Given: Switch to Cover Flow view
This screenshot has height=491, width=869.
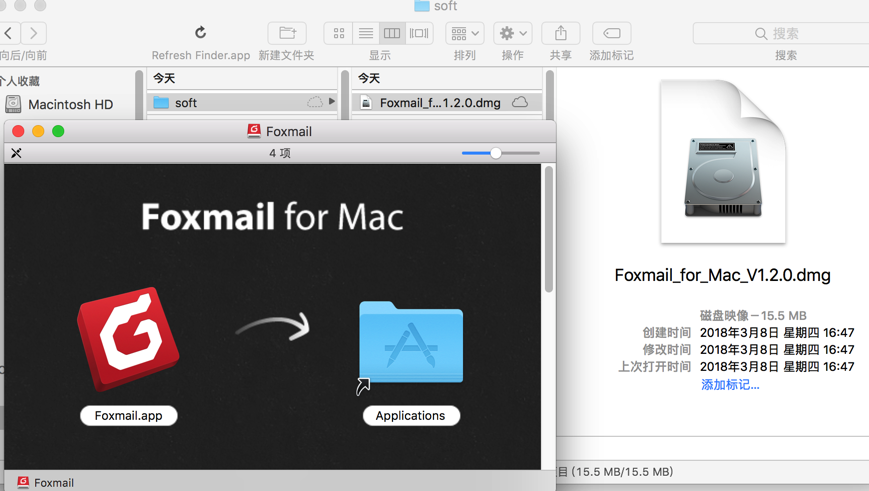Looking at the screenshot, I should (419, 33).
